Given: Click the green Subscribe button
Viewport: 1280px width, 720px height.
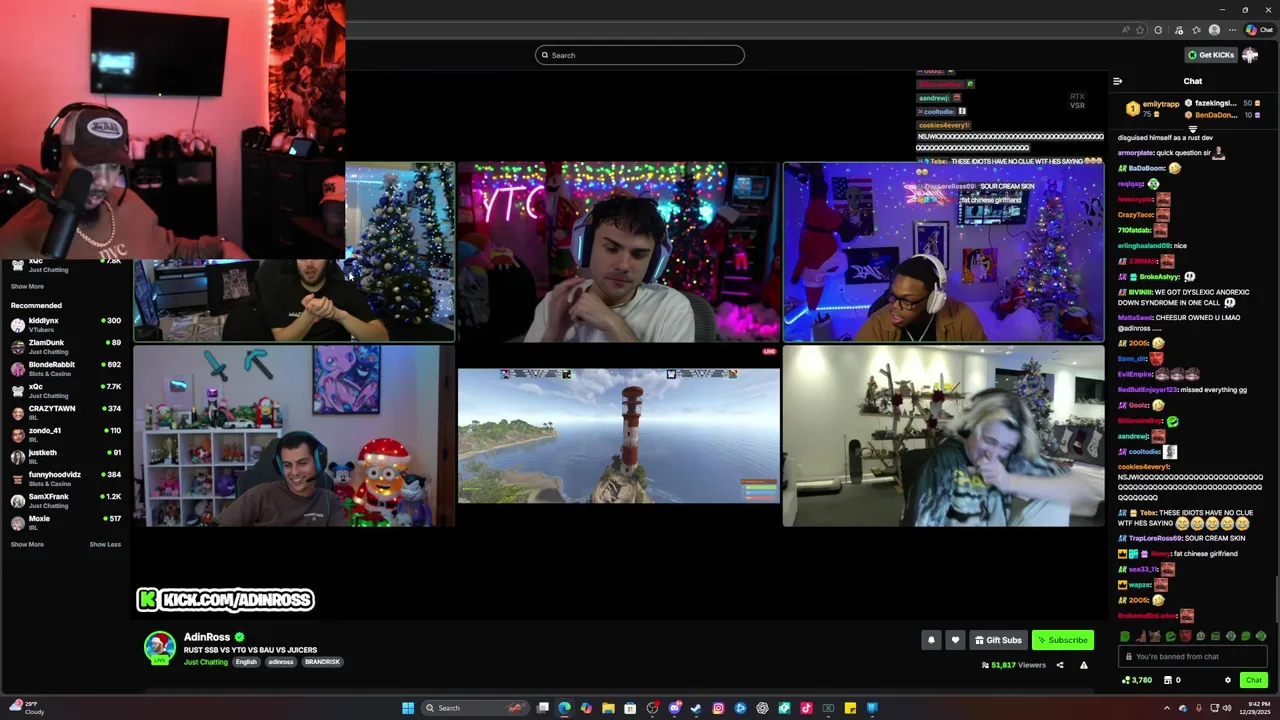Looking at the screenshot, I should click(x=1063, y=640).
